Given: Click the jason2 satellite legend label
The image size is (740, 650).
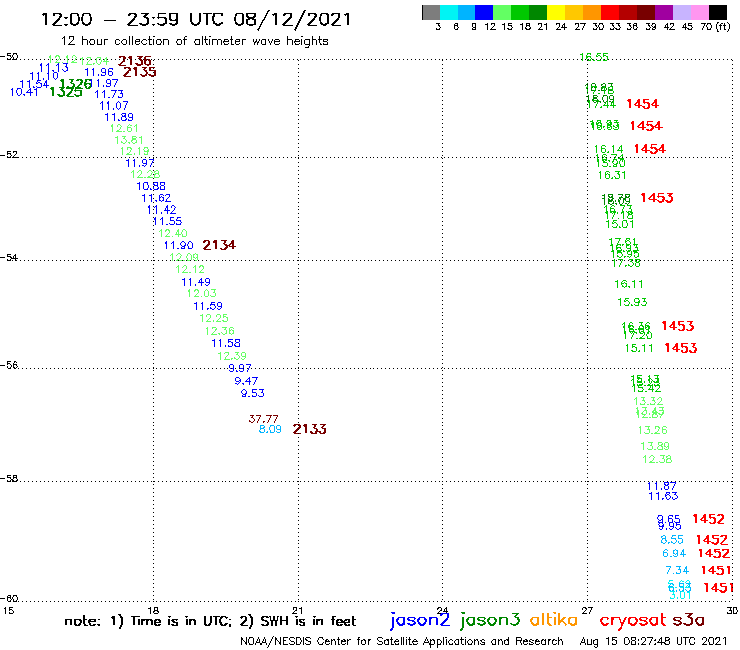Looking at the screenshot, I should [x=420, y=620].
